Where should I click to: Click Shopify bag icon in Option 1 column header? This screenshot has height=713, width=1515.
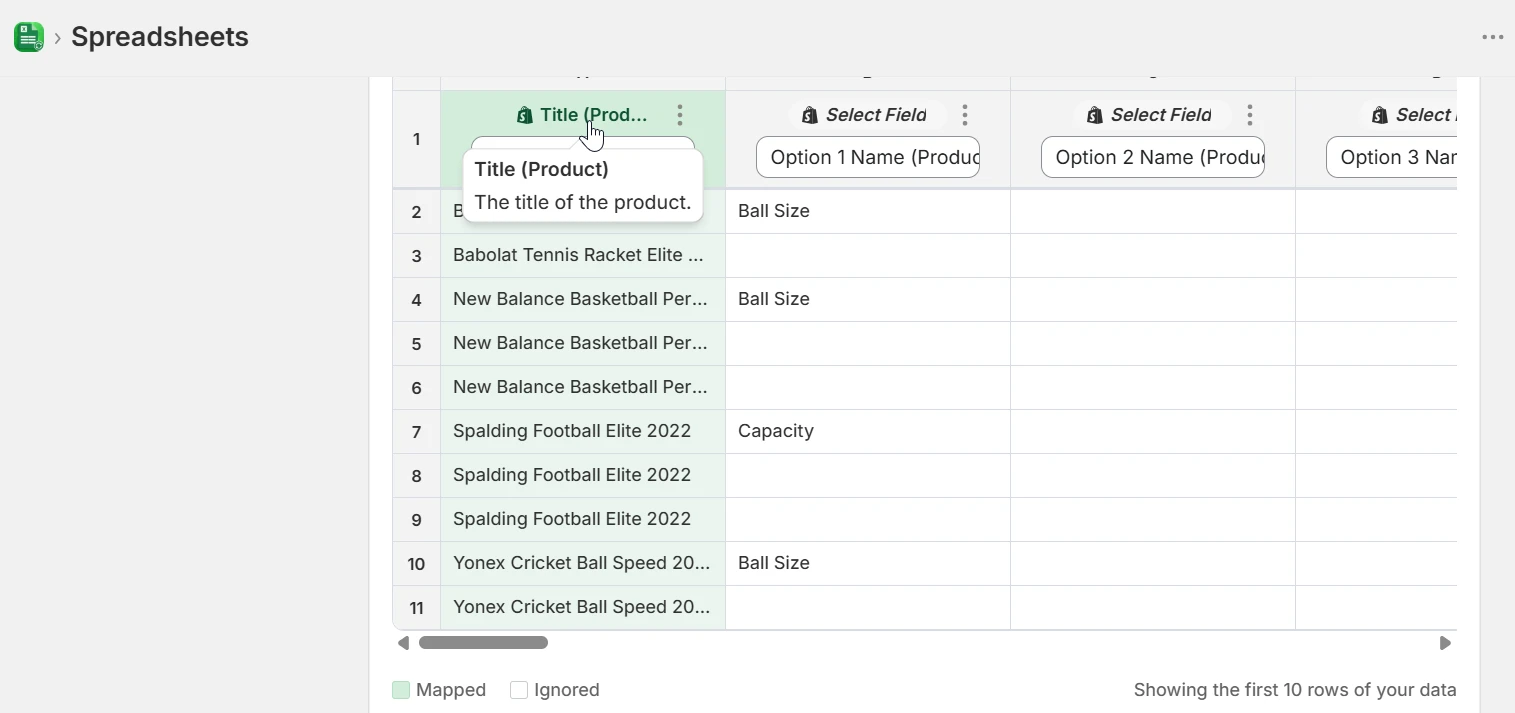tap(810, 115)
